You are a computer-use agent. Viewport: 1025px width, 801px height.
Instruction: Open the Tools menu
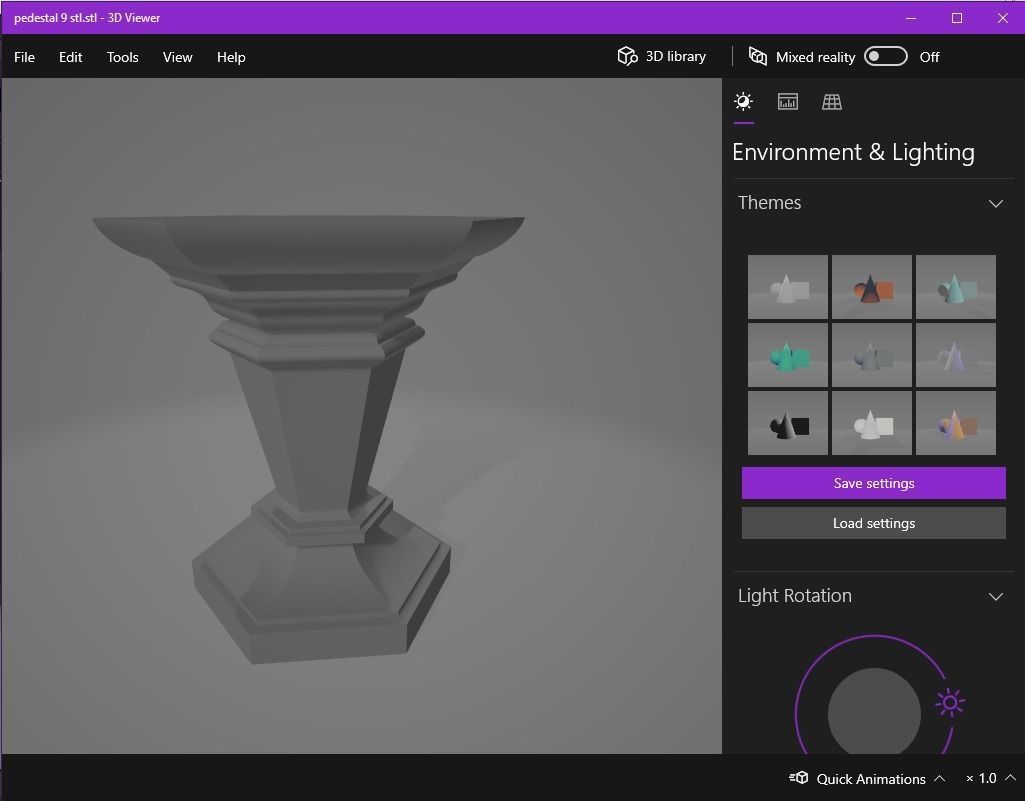click(122, 57)
